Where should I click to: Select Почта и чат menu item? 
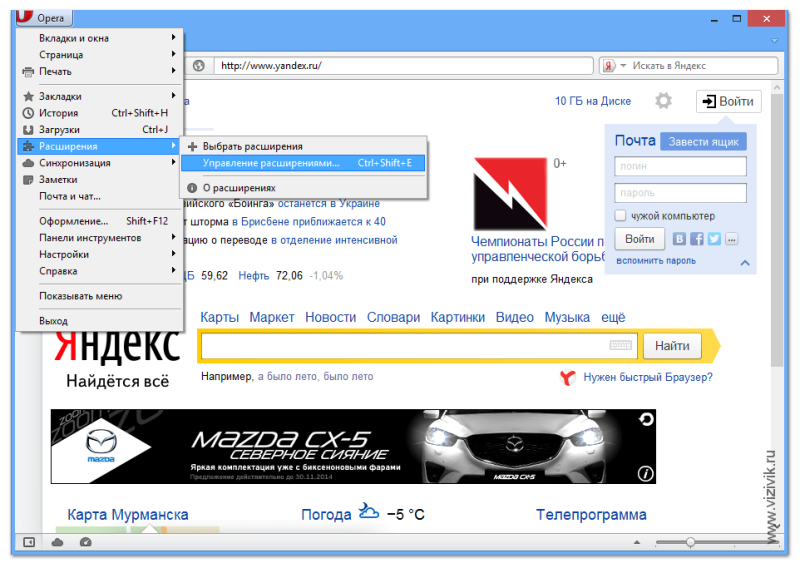[x=99, y=196]
